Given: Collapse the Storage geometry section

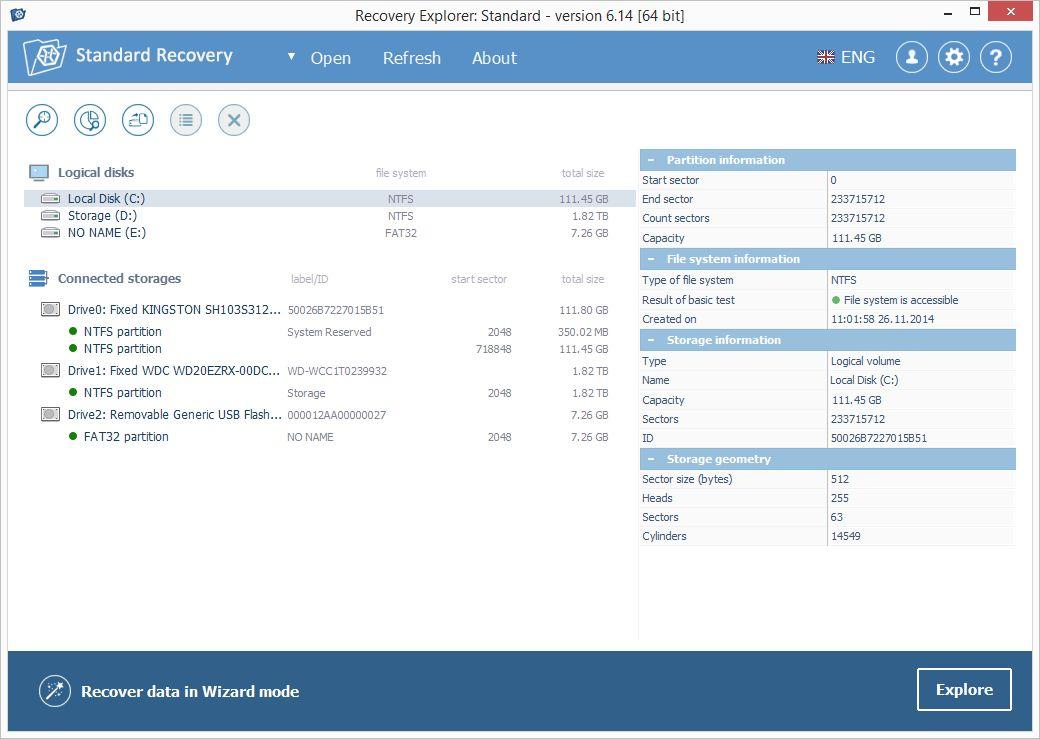Looking at the screenshot, I should [x=651, y=459].
